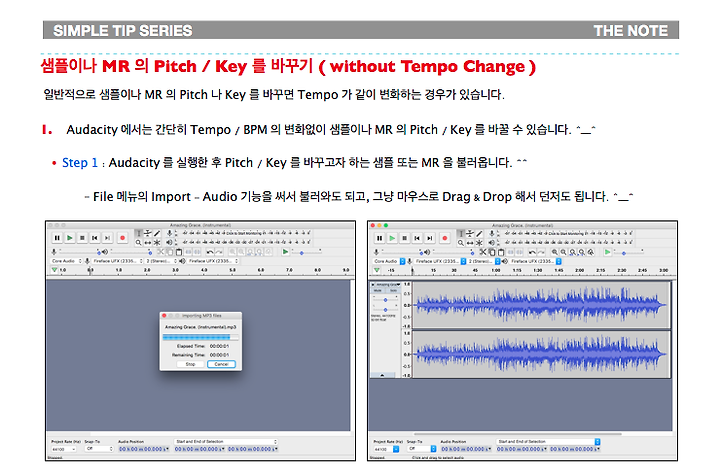Open Snap-To Off dropdown in waveform window
Screen dimensions: 720x473
(x=422, y=449)
